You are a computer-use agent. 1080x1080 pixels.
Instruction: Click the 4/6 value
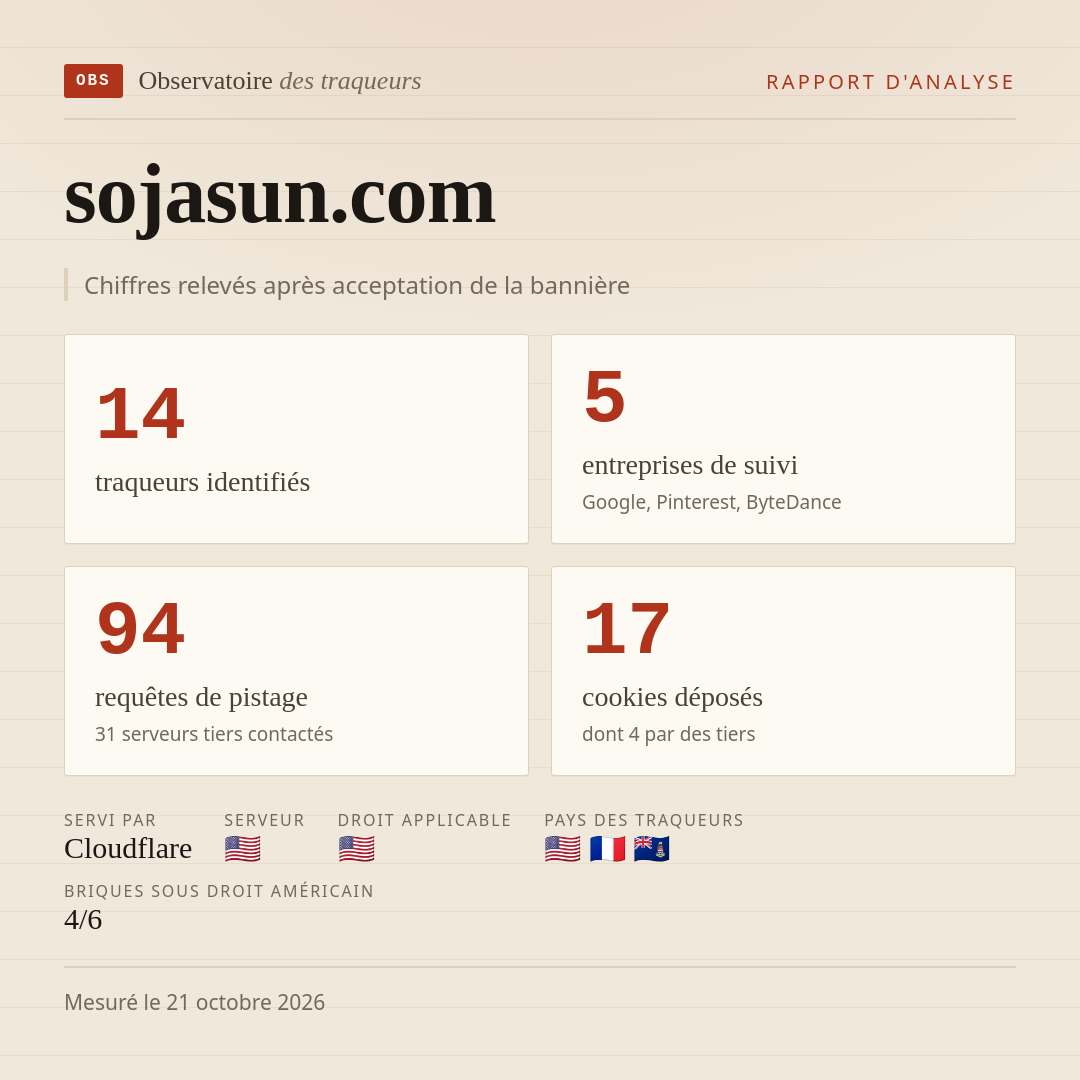click(83, 920)
